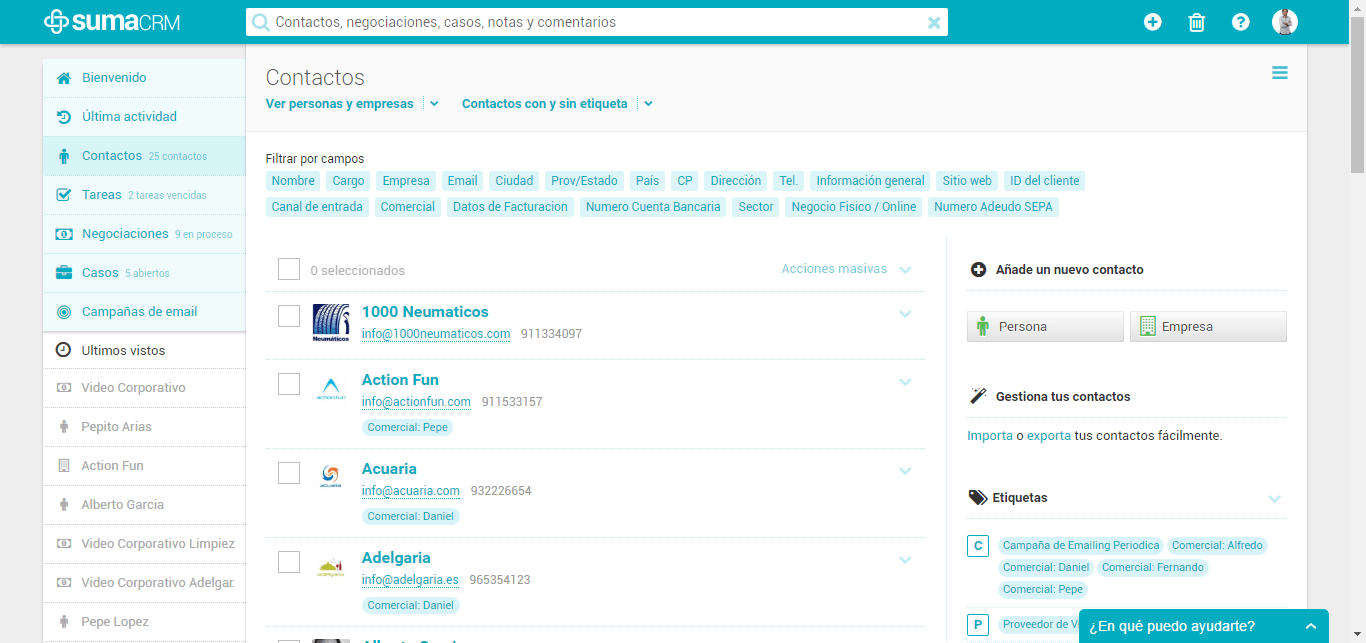Viewport: 1366px width, 643px height.
Task: Tick the Action Fun contact checkbox
Action: [288, 383]
